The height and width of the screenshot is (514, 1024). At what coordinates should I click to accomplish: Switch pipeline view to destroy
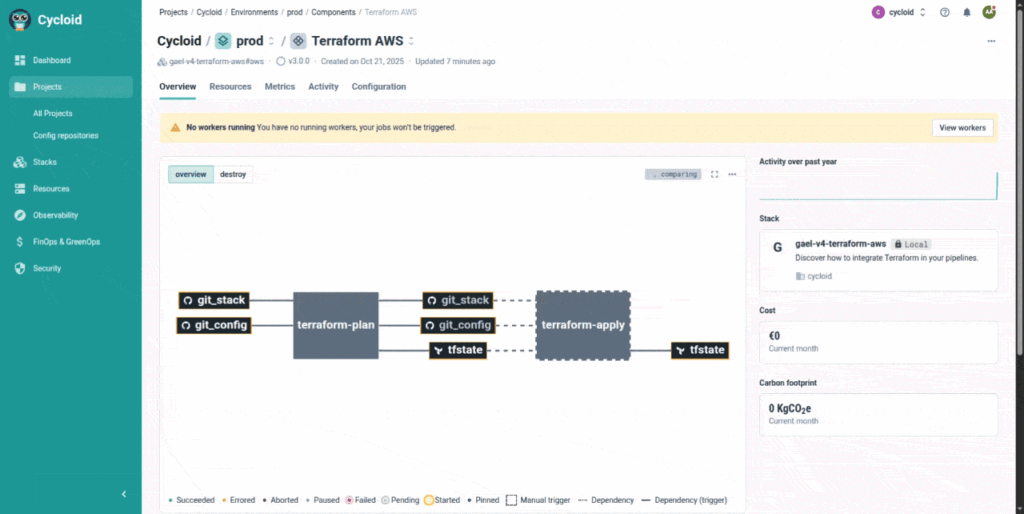click(x=233, y=174)
